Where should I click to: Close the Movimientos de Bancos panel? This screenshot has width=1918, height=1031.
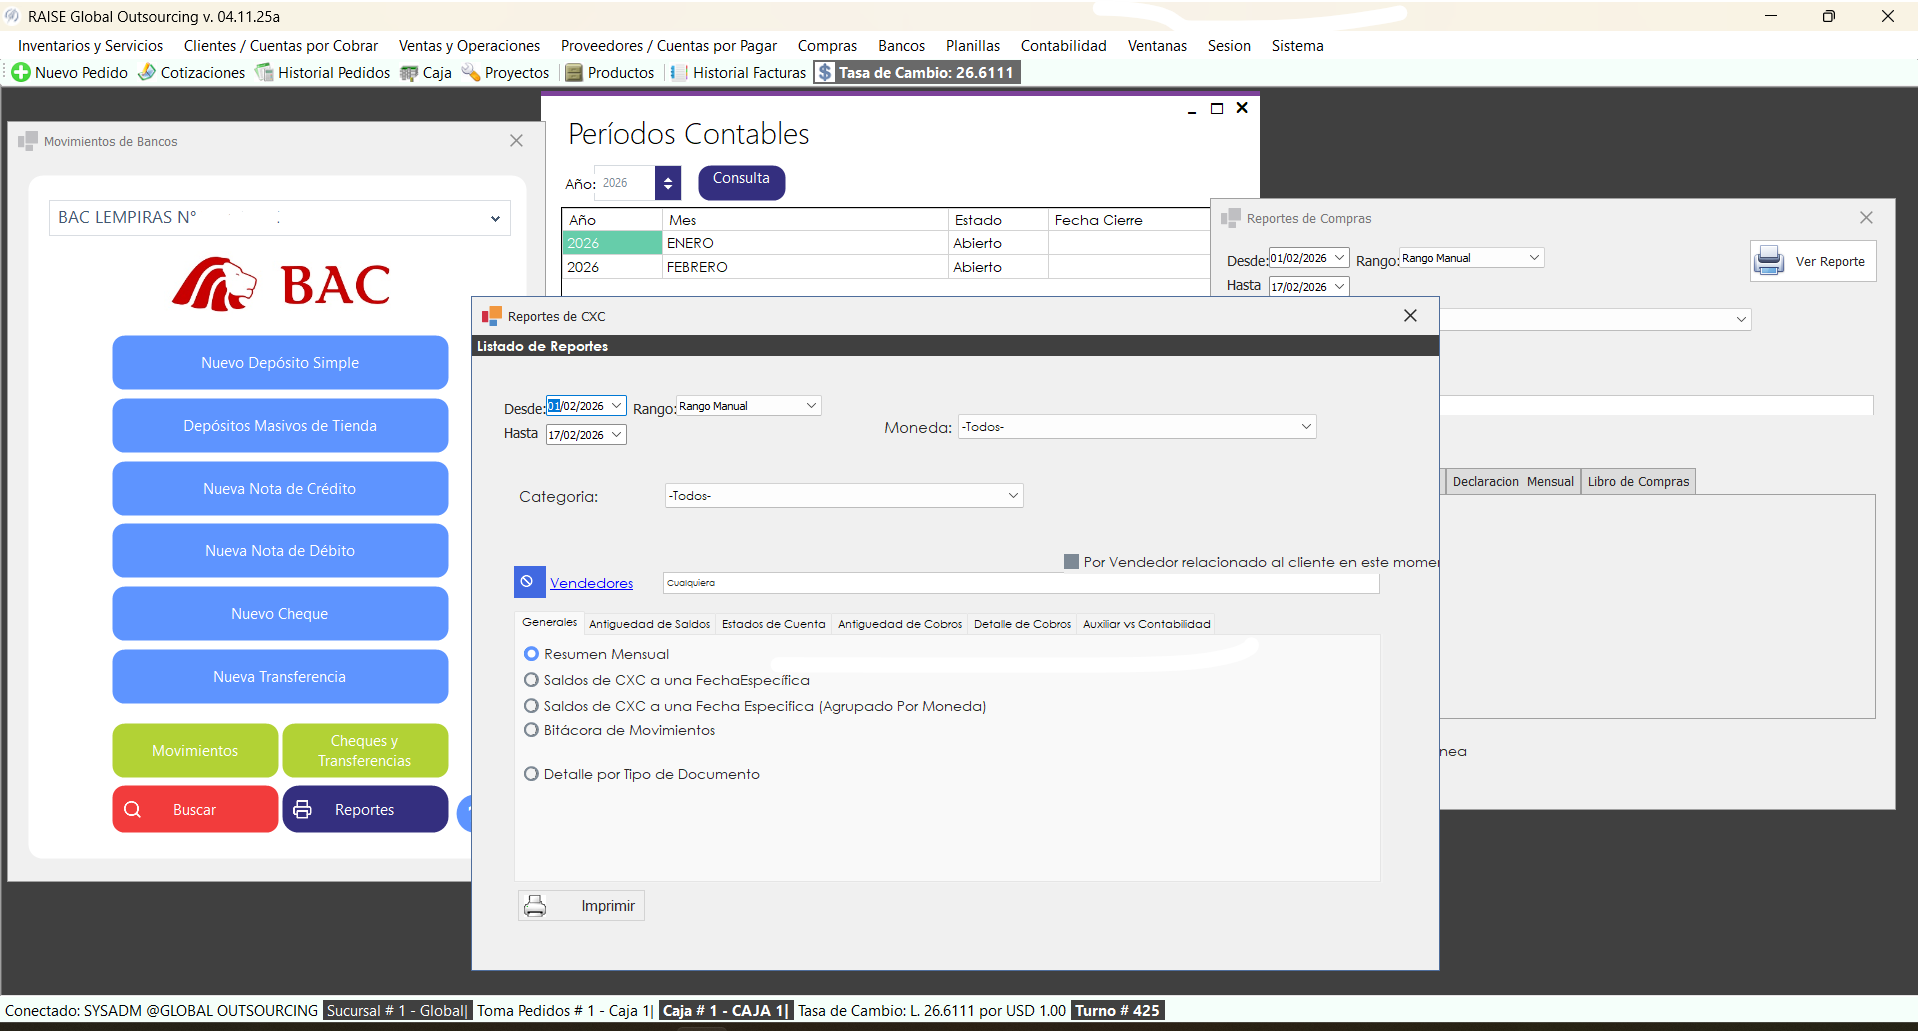click(516, 141)
